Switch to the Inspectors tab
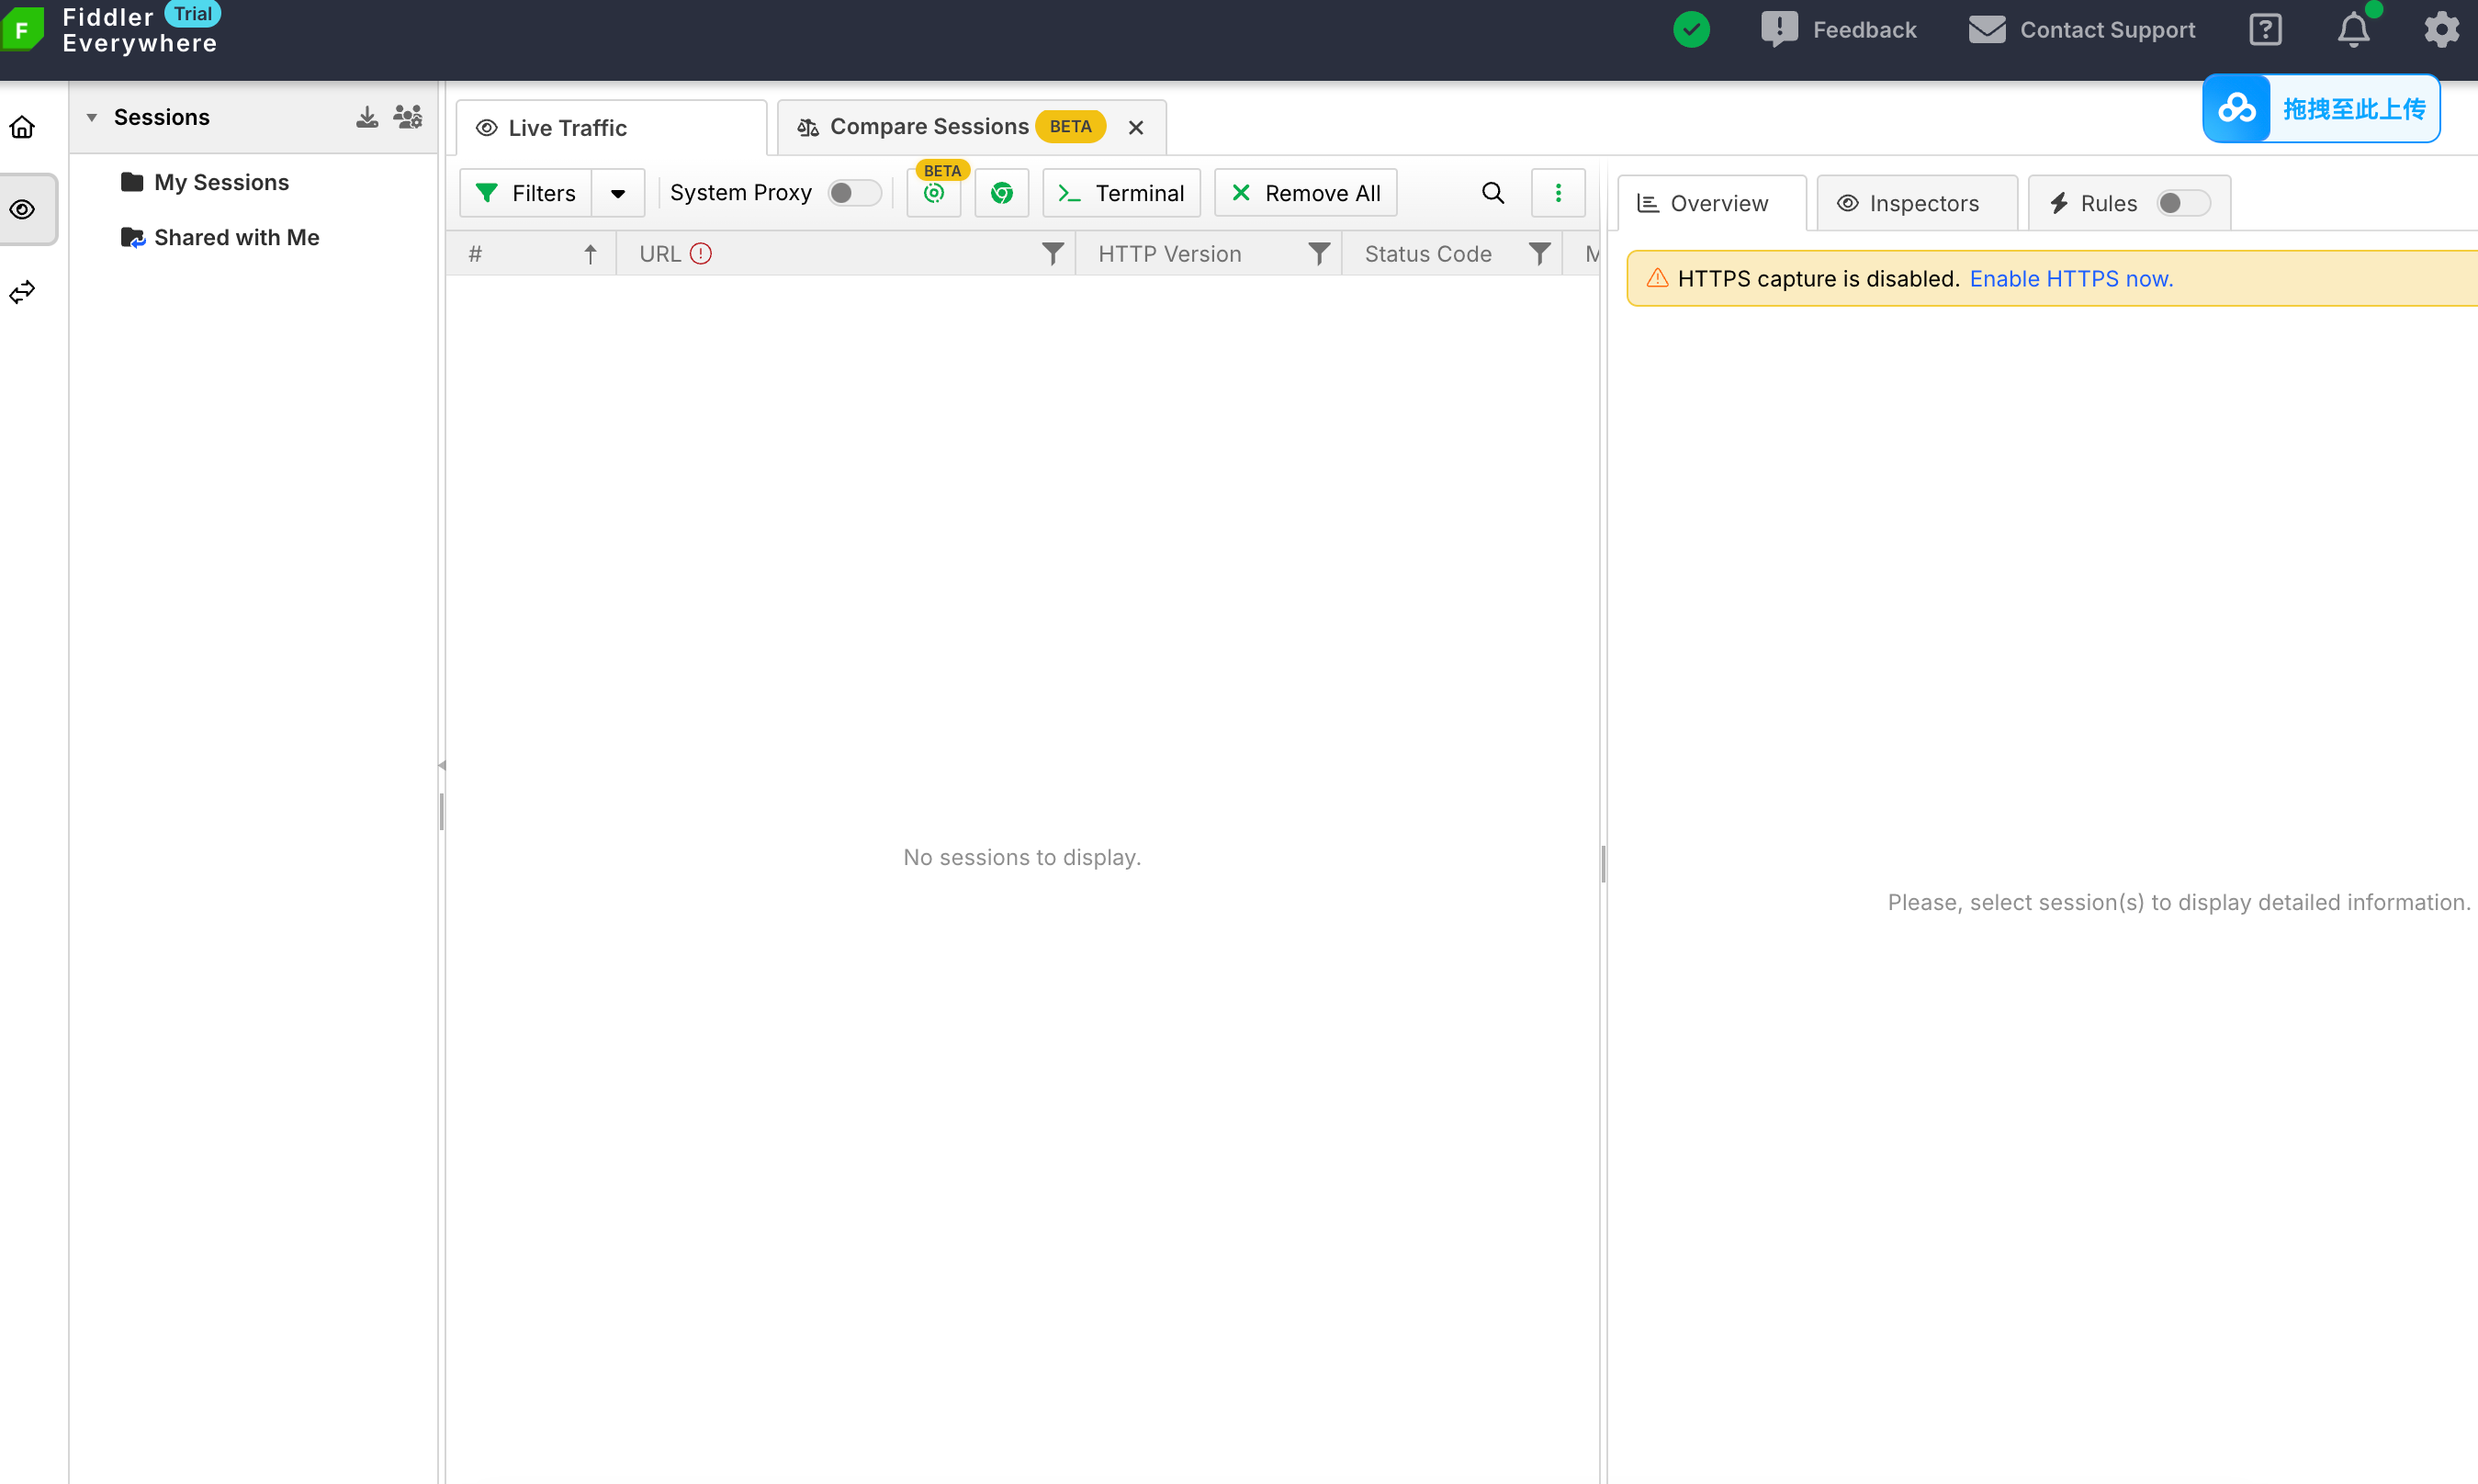2478x1484 pixels. tap(1909, 203)
